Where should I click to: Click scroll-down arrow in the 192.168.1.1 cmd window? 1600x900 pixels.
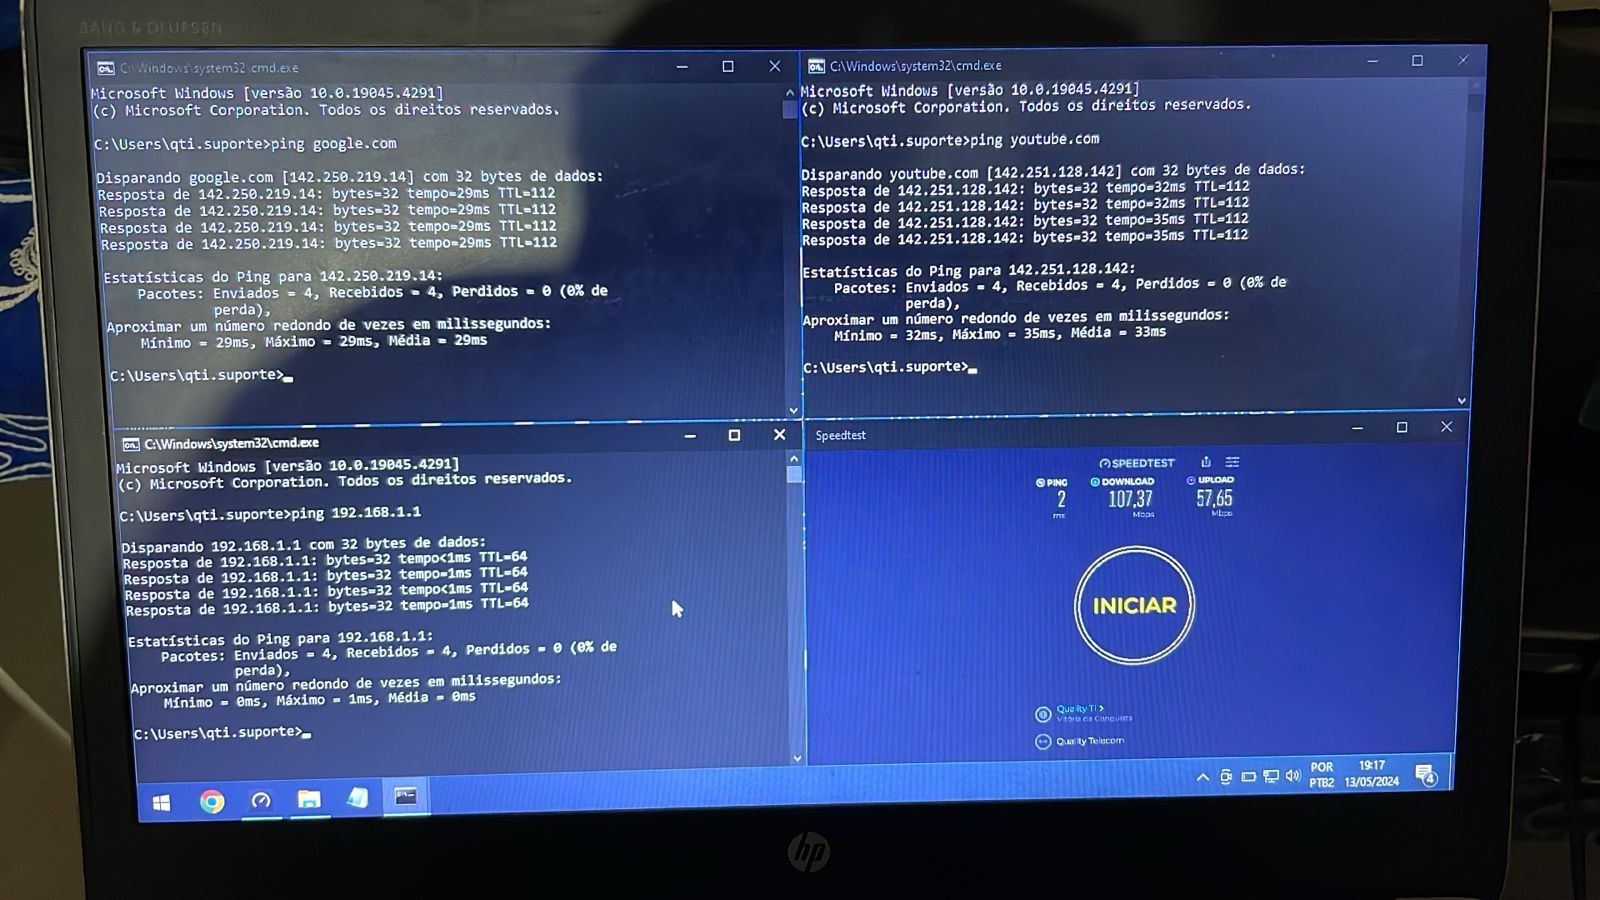pyautogui.click(x=797, y=758)
